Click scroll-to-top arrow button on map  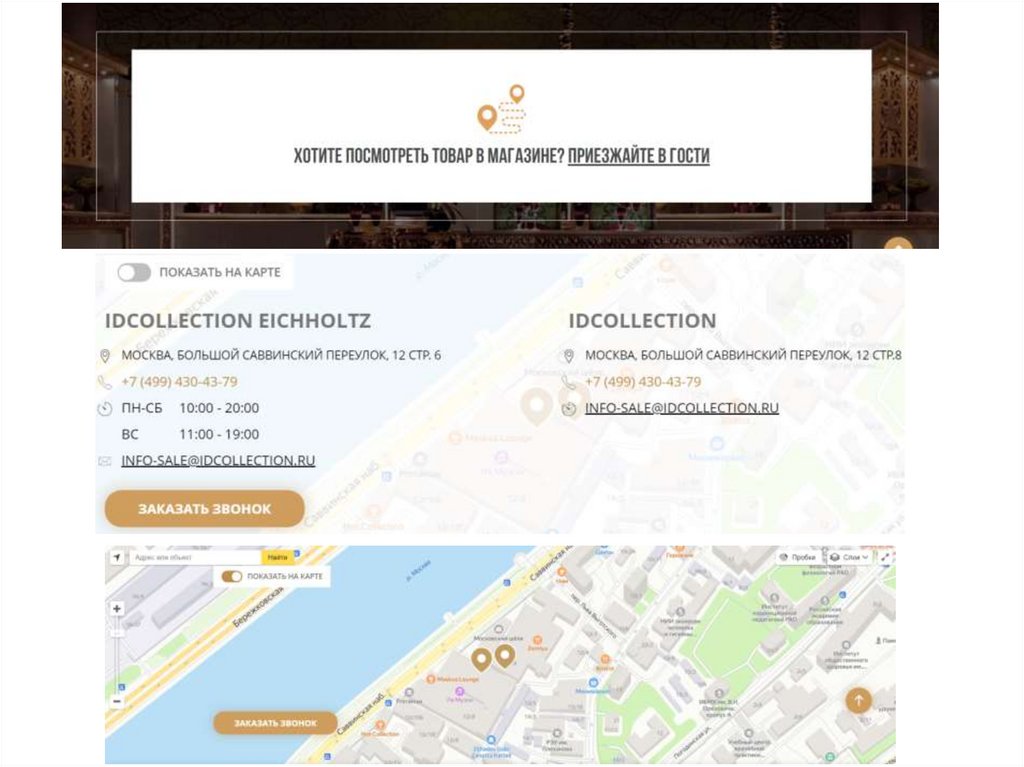click(x=859, y=700)
